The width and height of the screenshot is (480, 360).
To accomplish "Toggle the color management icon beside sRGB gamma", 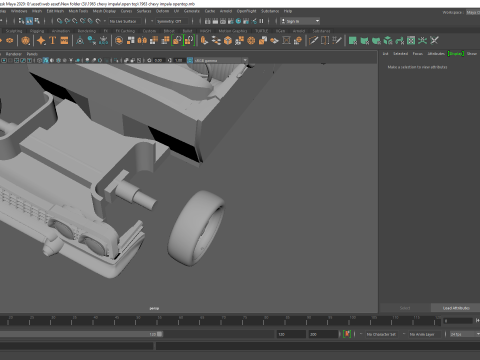I will coord(190,60).
